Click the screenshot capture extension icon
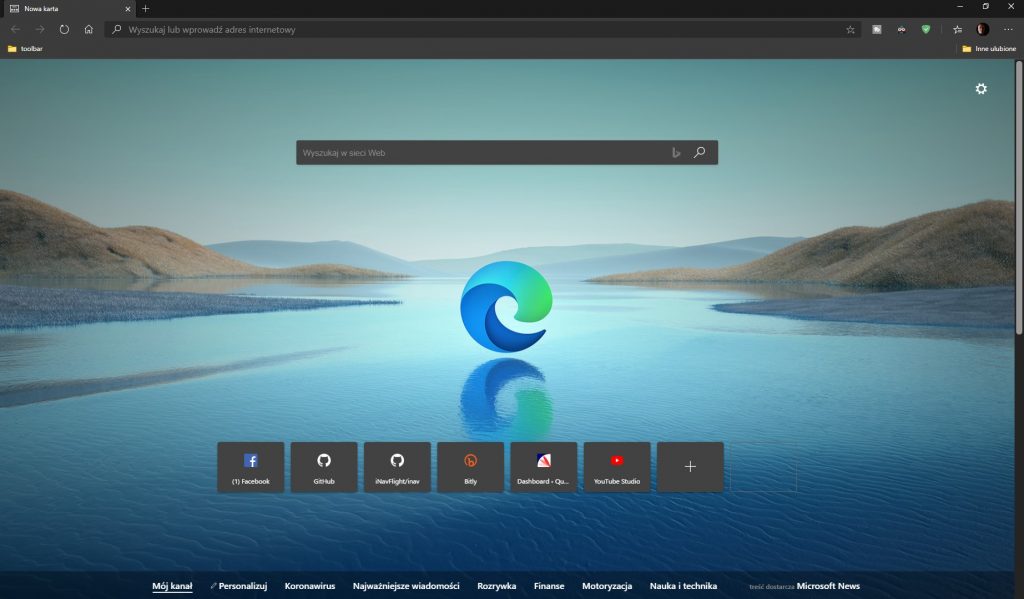 [x=877, y=30]
